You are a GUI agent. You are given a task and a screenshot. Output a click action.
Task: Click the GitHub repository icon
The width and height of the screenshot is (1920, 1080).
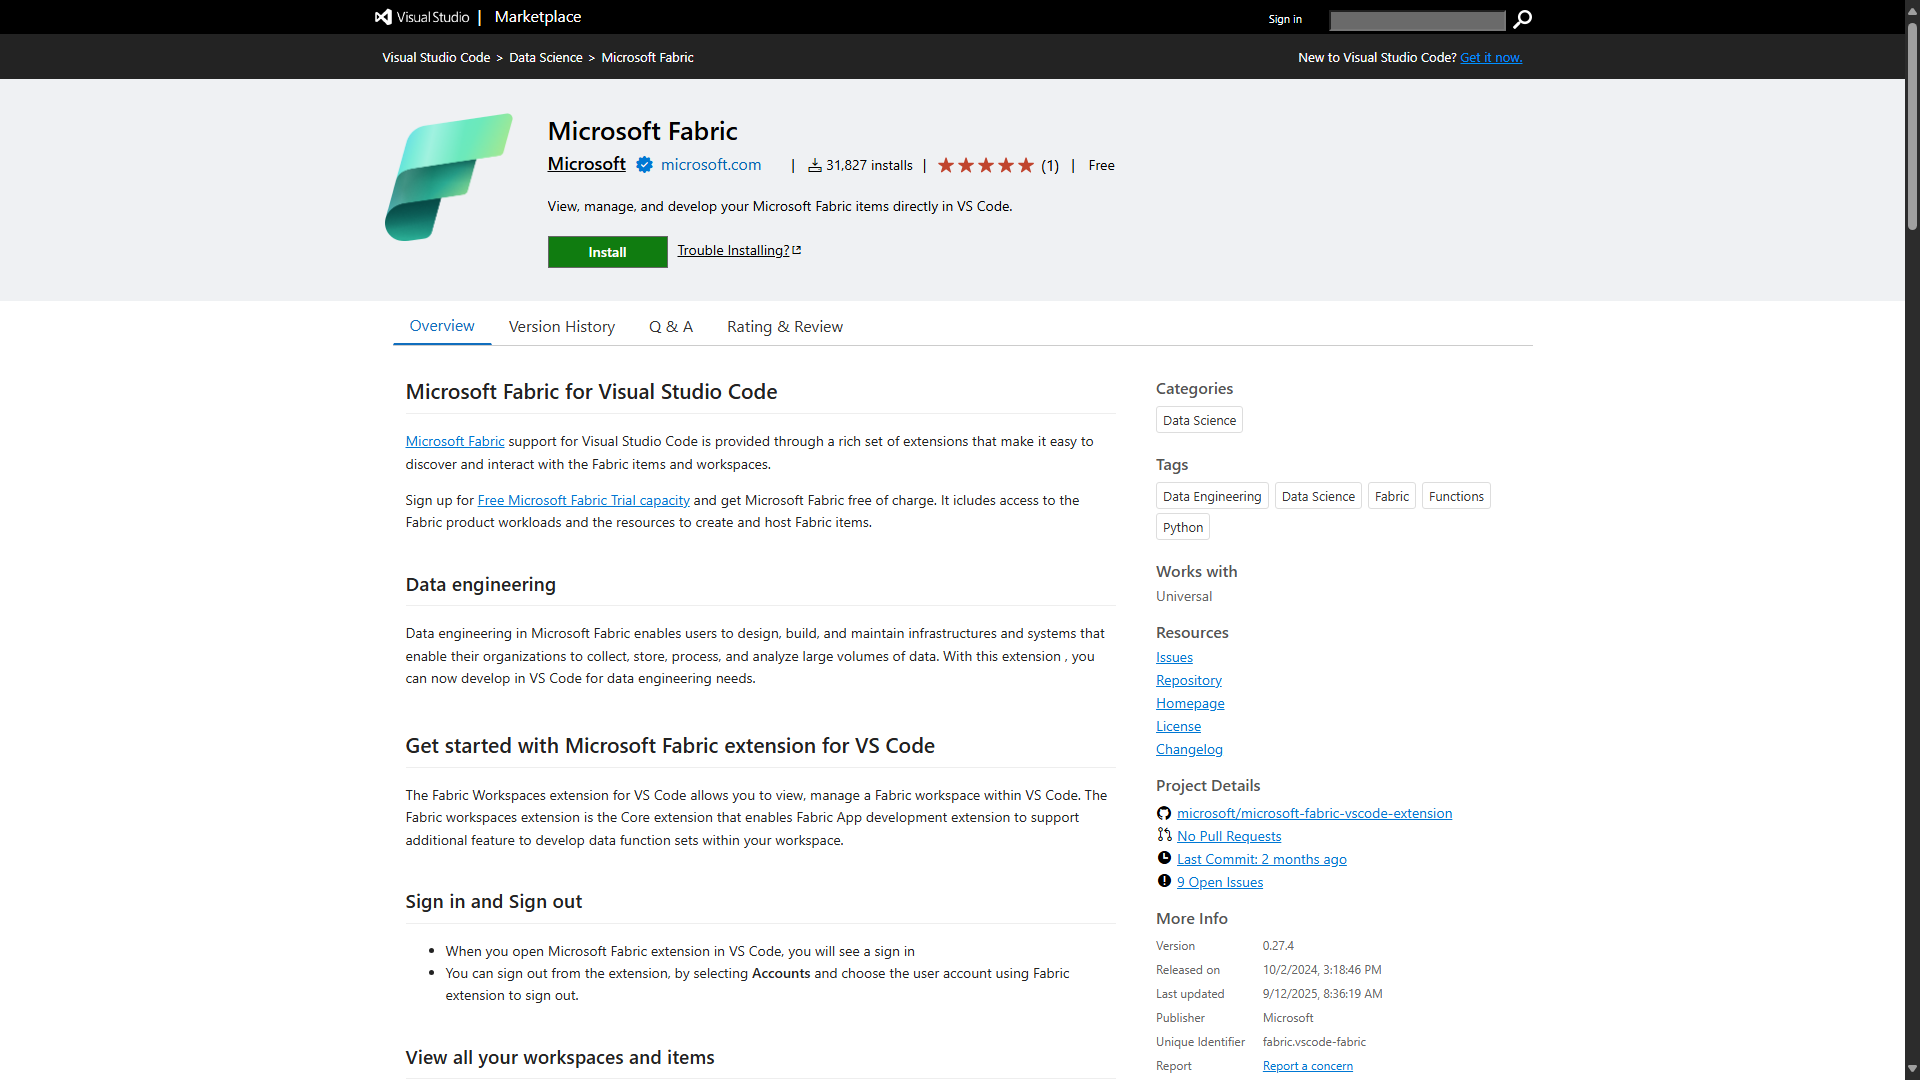(1164, 813)
